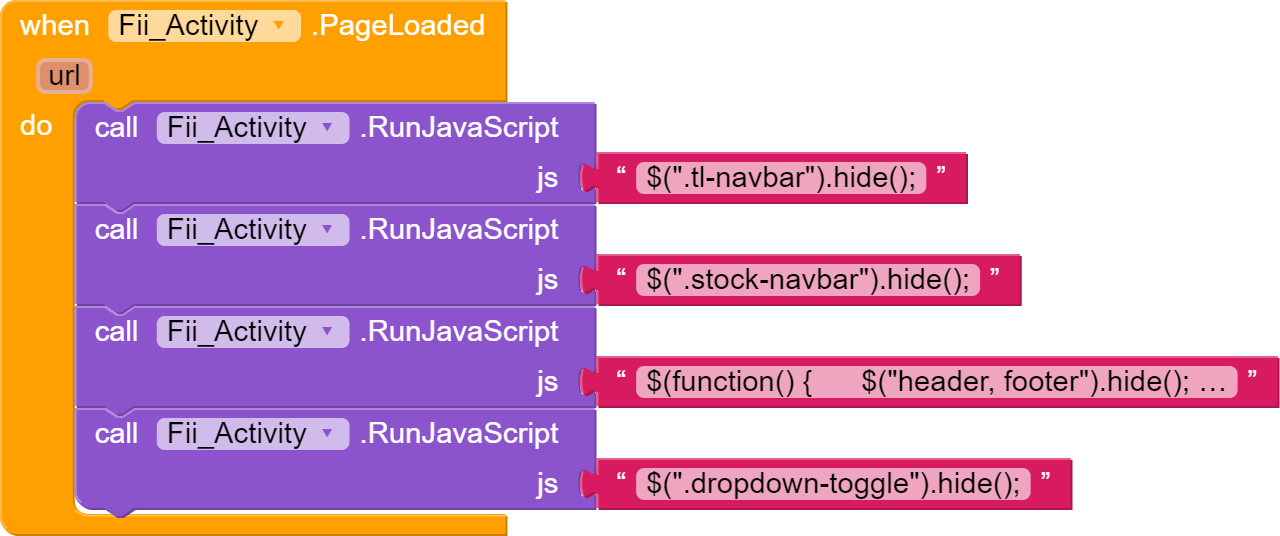Viewport: 1280px width, 536px height.
Task: Open Fii_Activity dropdown on the header, footer call block
Action: 326,332
